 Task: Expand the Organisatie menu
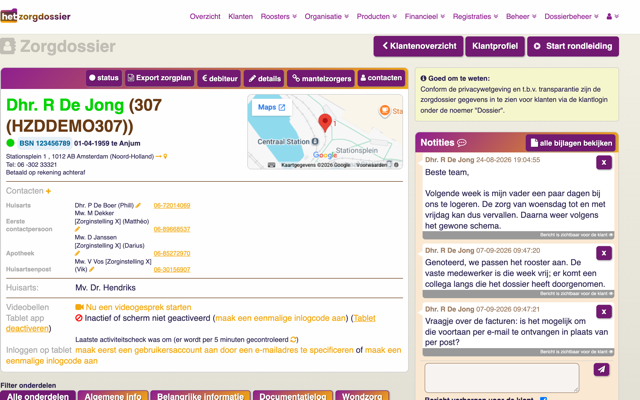[327, 16]
